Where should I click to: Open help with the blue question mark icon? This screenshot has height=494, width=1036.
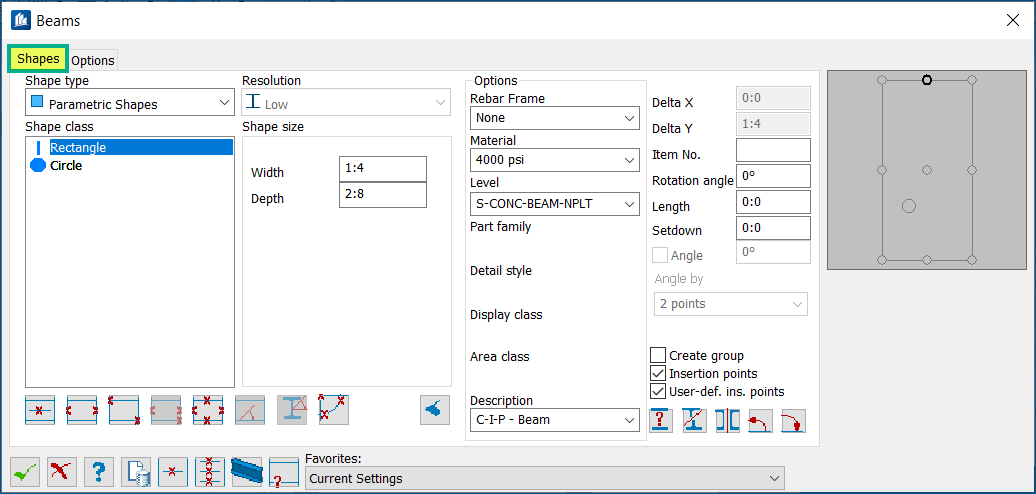(97, 471)
